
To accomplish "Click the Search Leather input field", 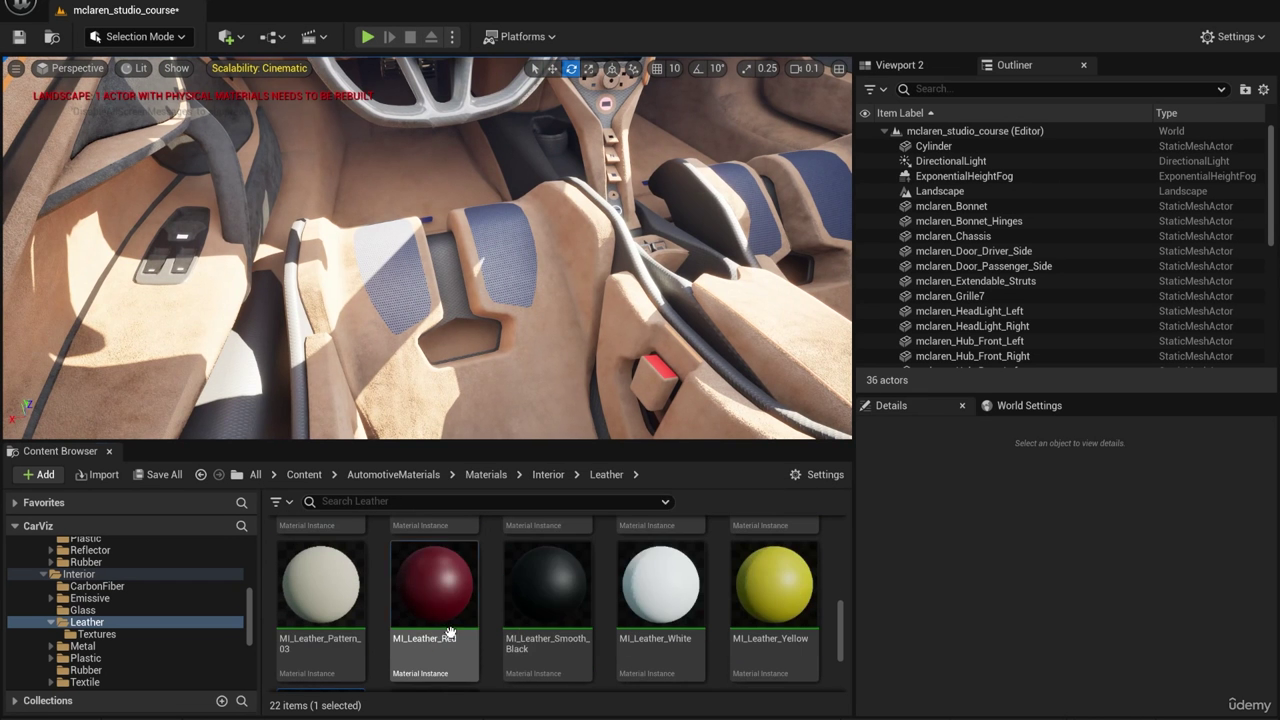I will pyautogui.click(x=487, y=502).
